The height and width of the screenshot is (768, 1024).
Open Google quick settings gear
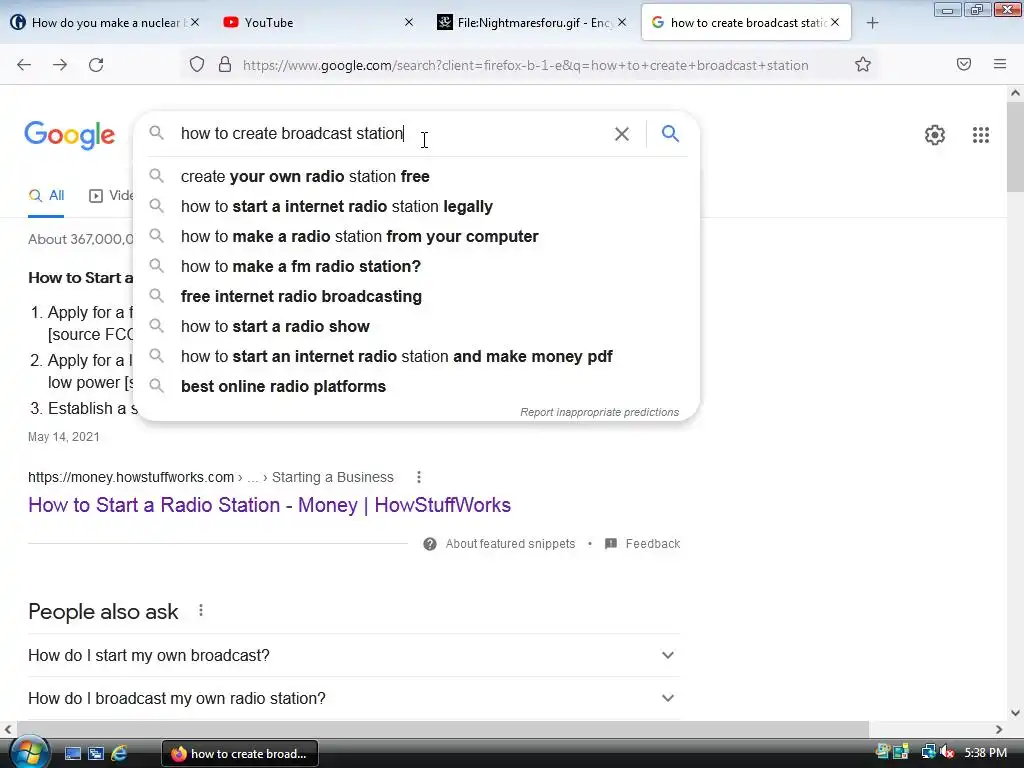tap(935, 135)
